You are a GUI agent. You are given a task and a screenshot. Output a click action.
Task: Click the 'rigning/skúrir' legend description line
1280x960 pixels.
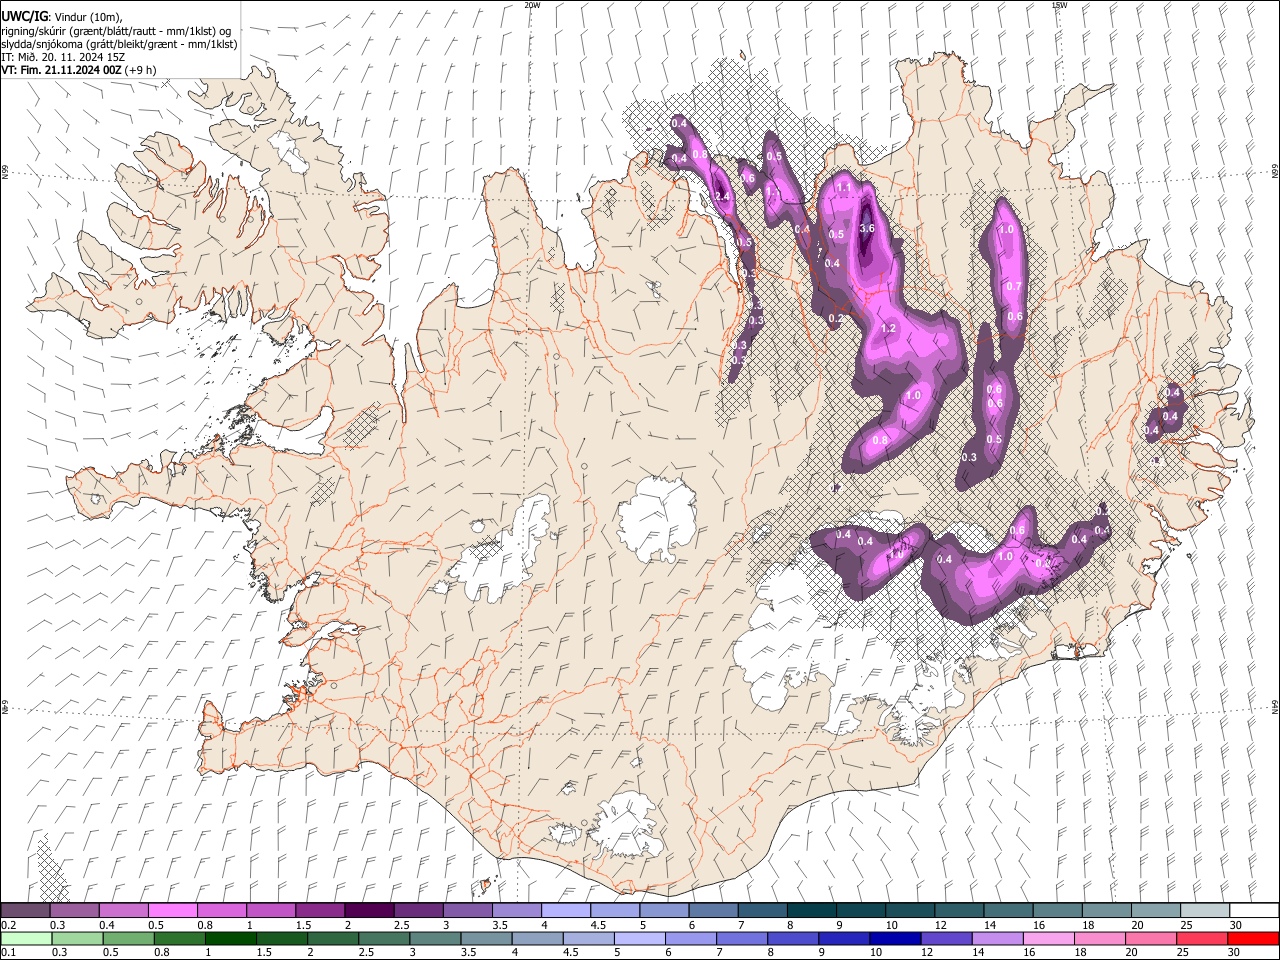click(x=116, y=31)
